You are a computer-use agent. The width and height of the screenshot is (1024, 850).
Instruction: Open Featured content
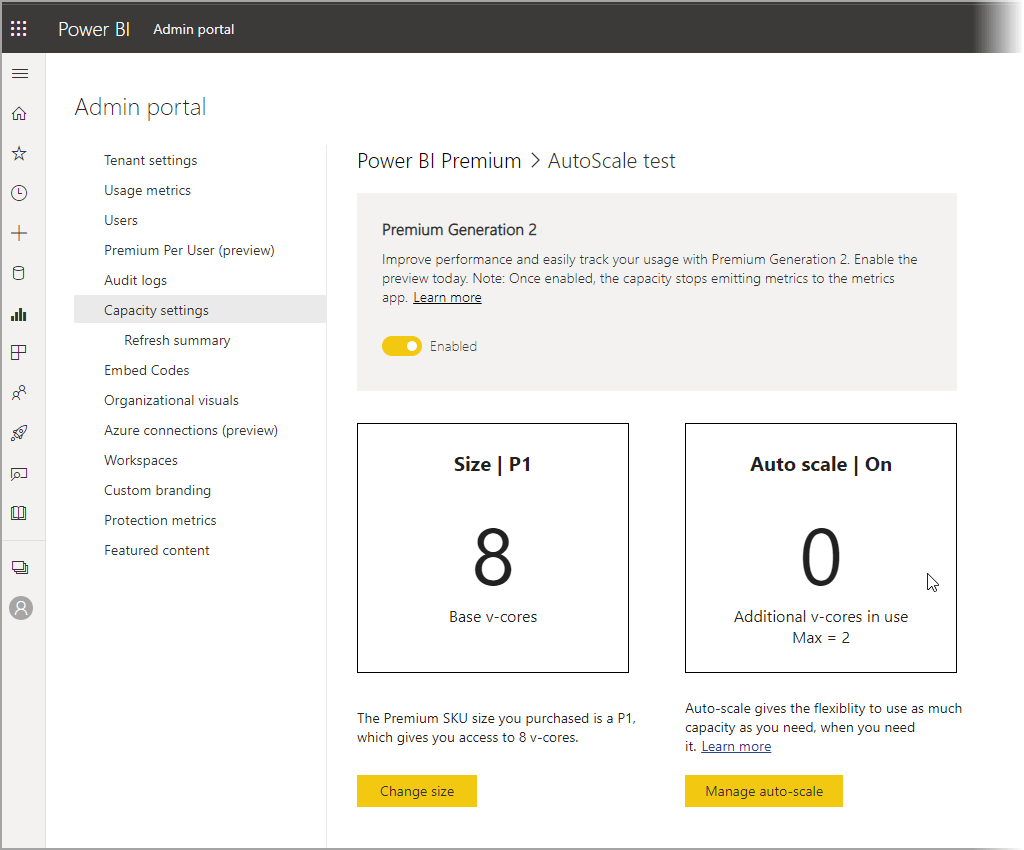coord(157,551)
